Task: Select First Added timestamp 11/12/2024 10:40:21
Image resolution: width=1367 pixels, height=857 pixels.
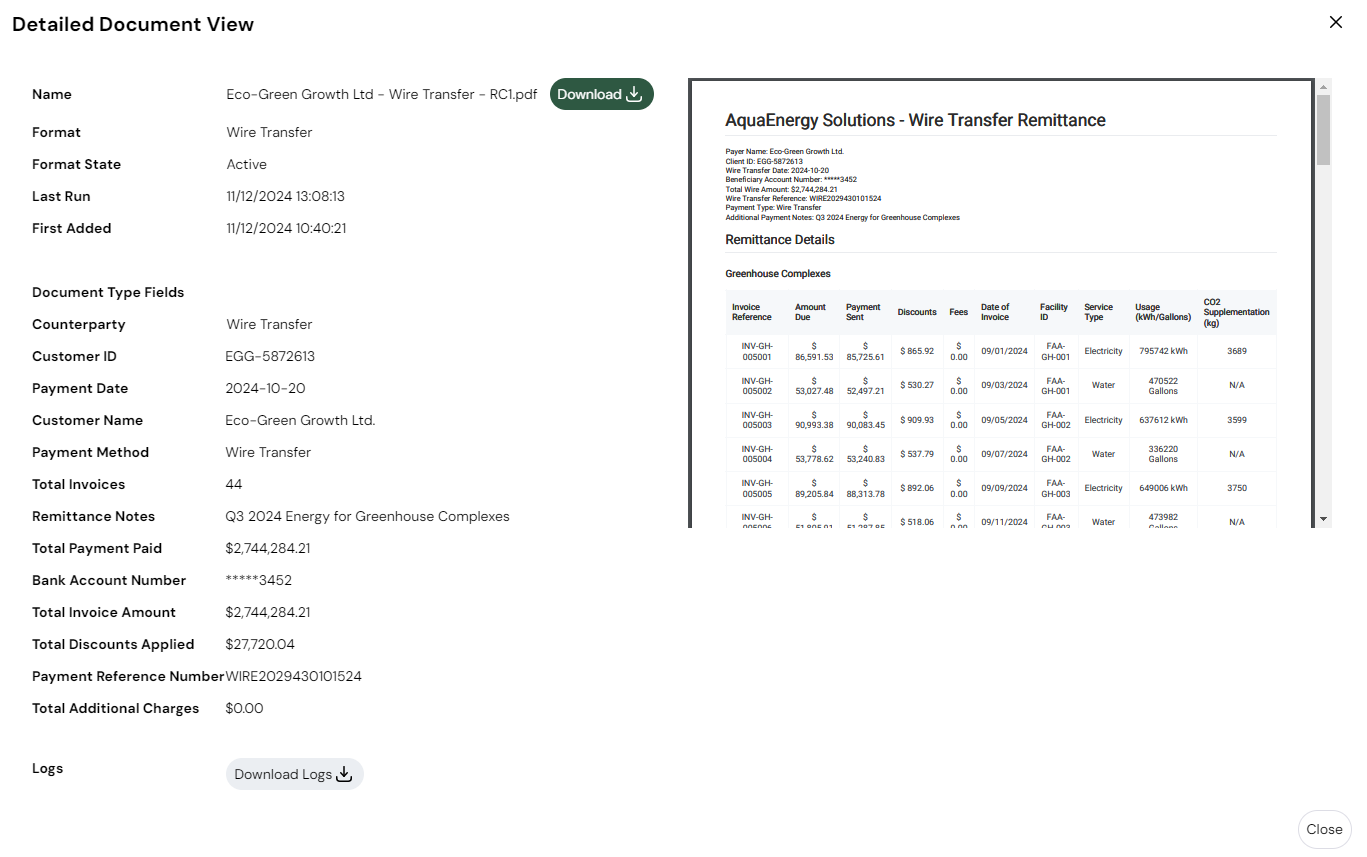Action: (287, 228)
